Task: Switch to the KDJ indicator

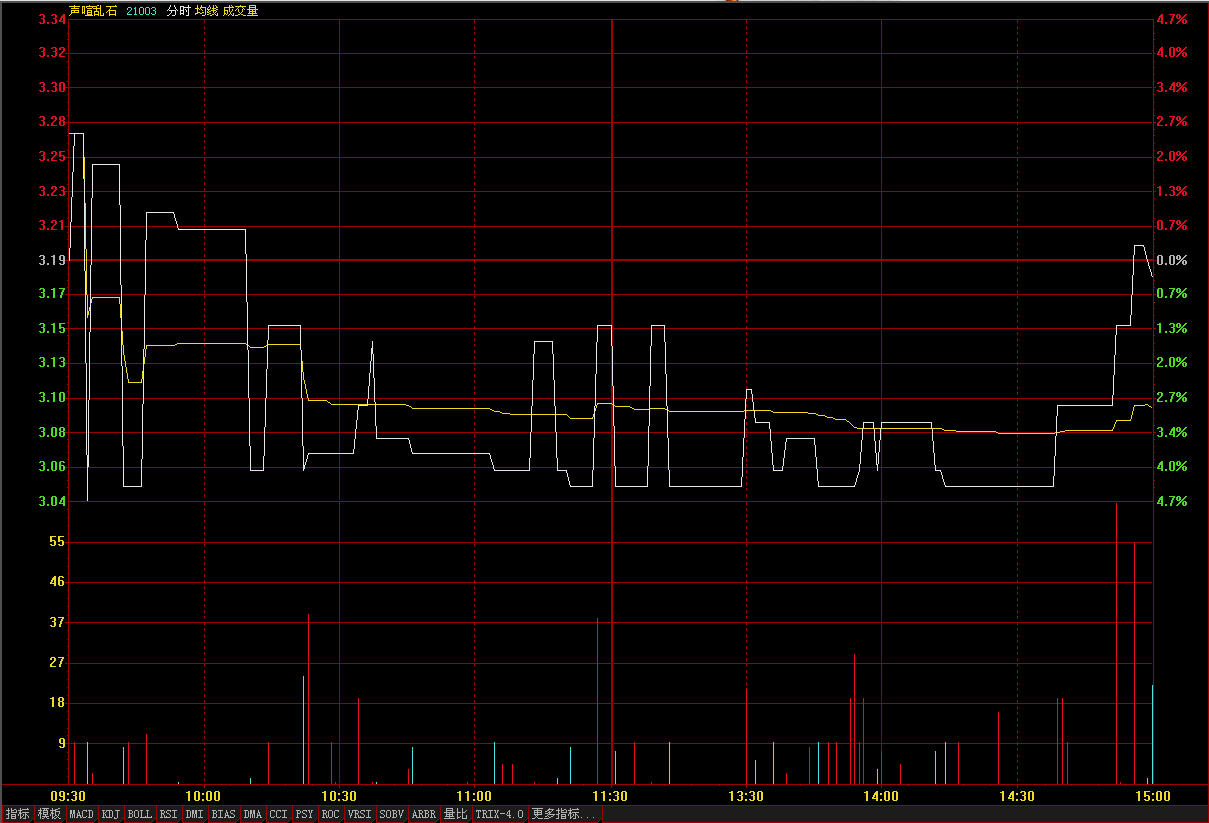Action: (111, 814)
